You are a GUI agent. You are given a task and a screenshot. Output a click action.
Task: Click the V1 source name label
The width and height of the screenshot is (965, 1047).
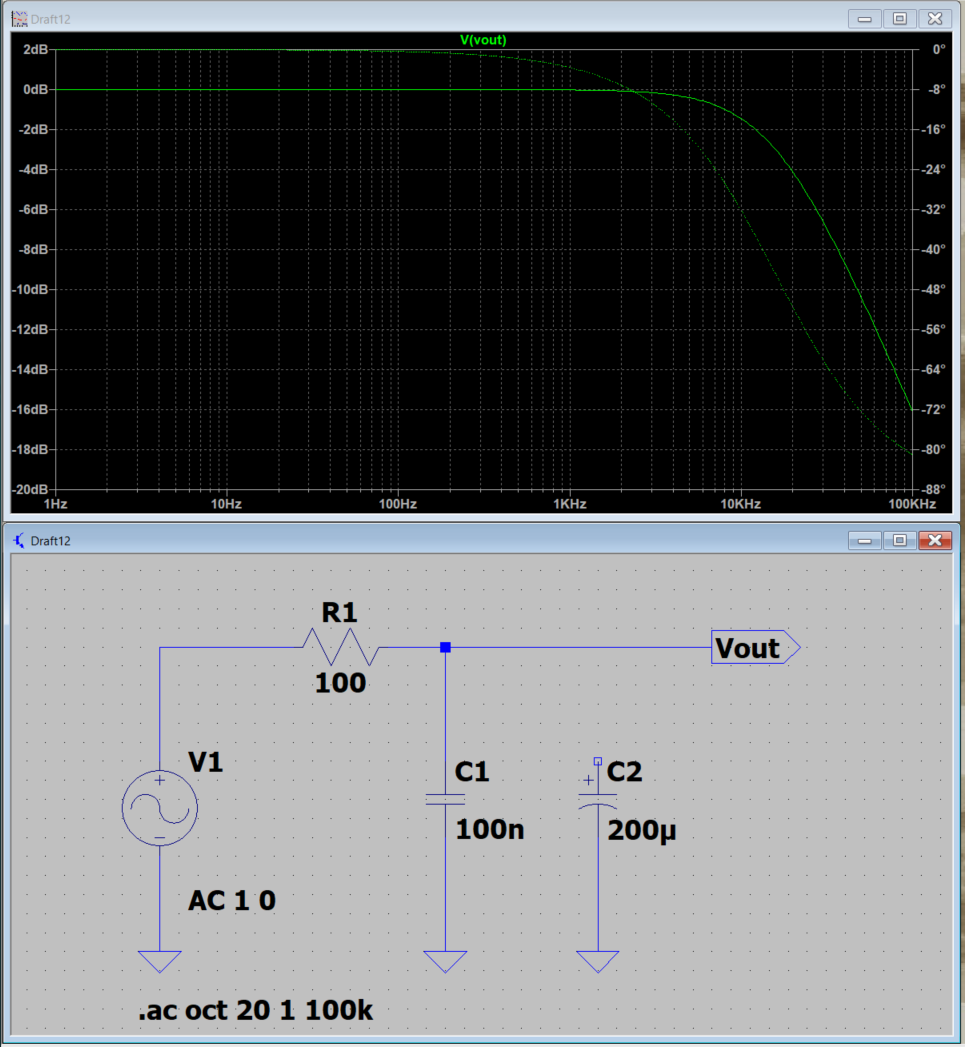(206, 762)
